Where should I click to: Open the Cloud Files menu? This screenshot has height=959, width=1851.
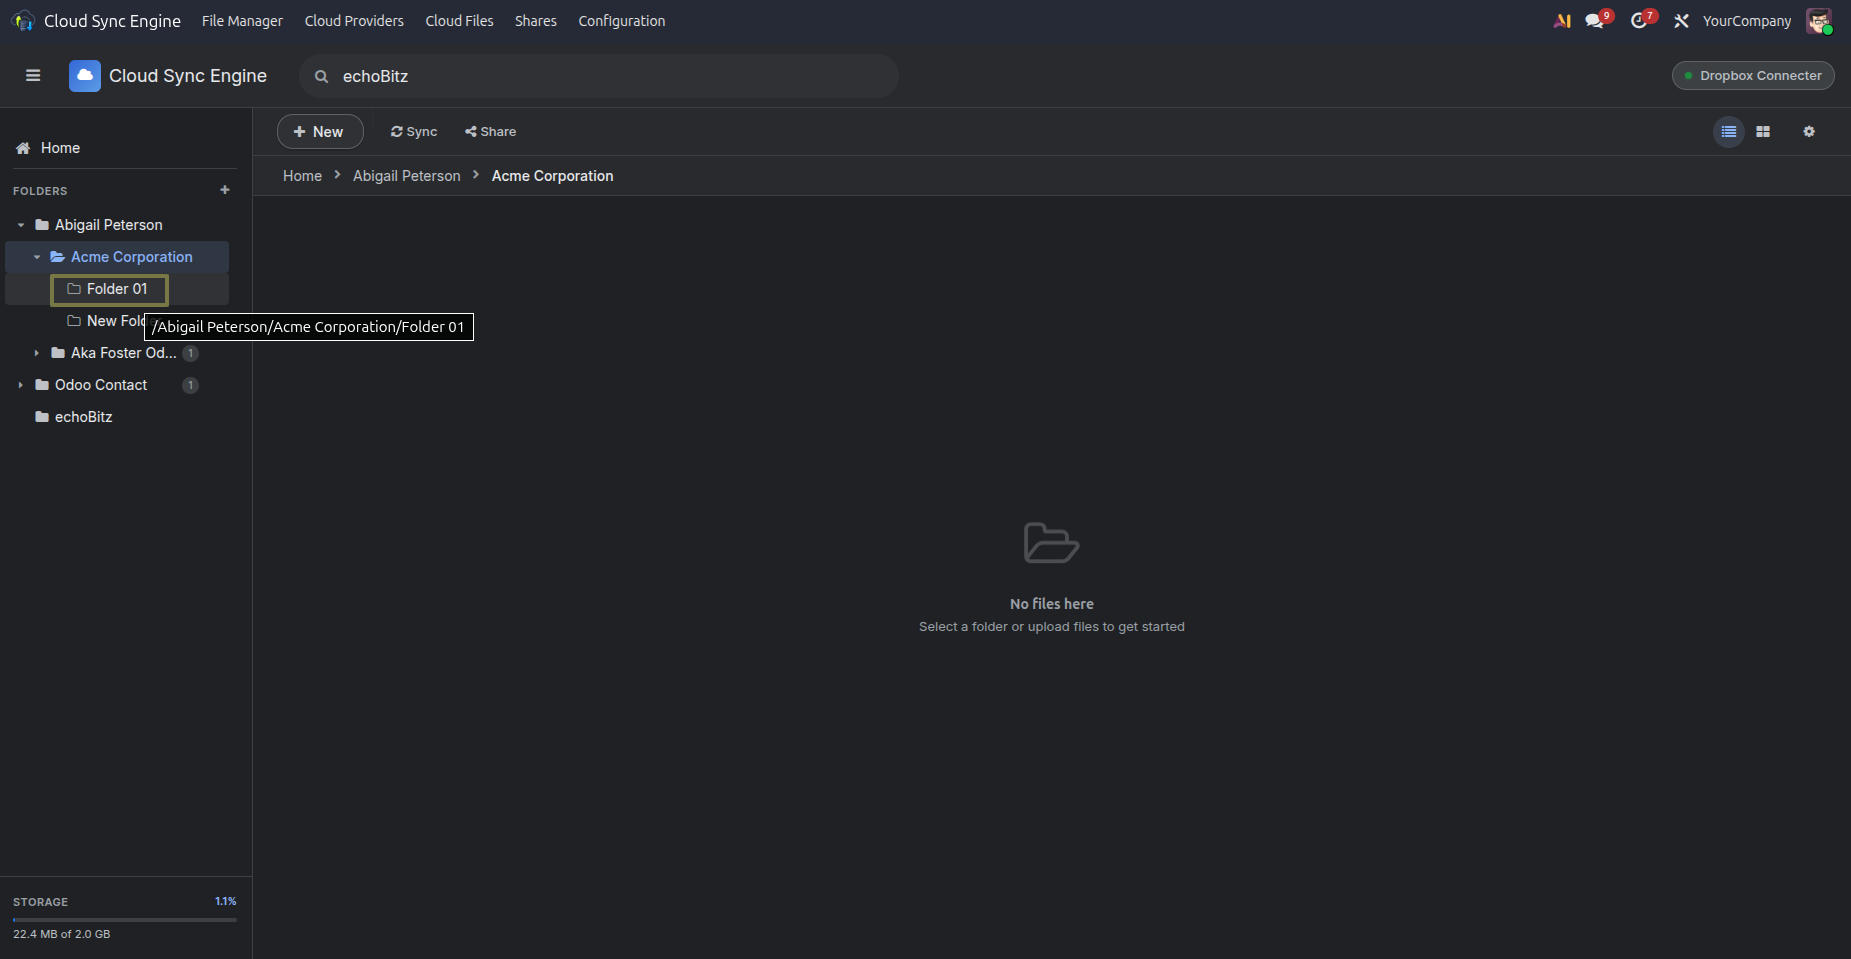click(459, 21)
